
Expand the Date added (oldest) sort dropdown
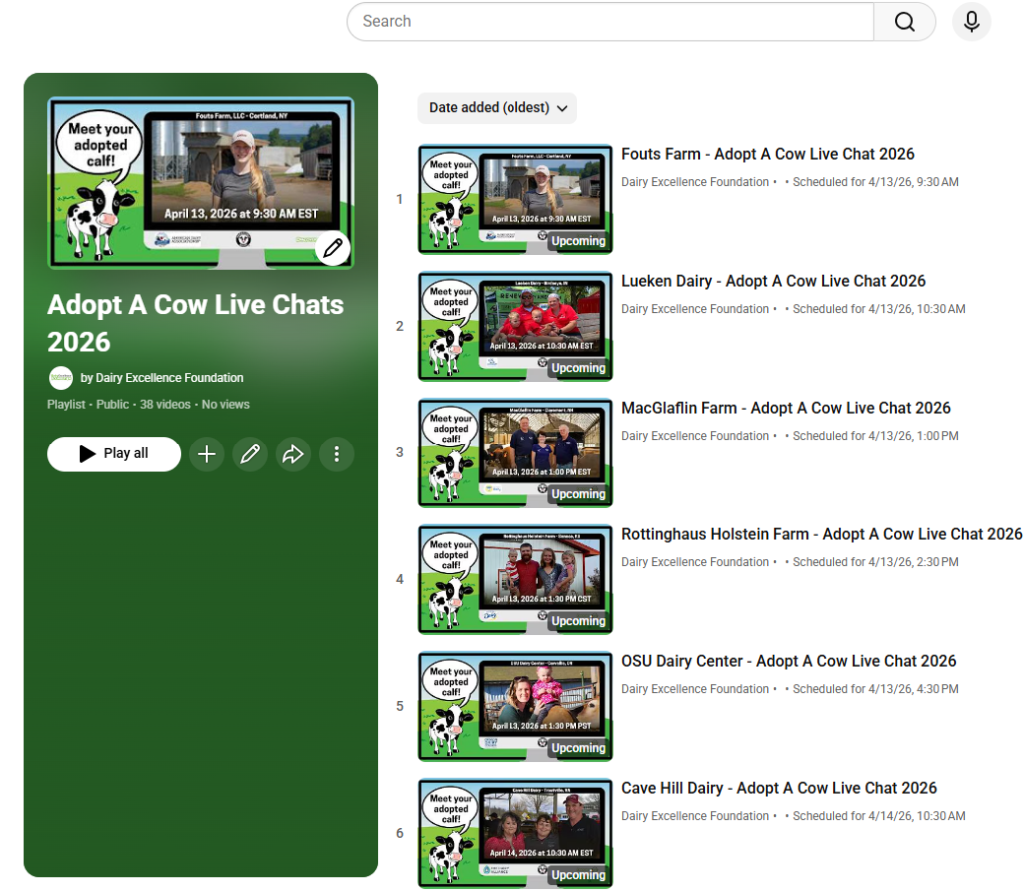[497, 108]
